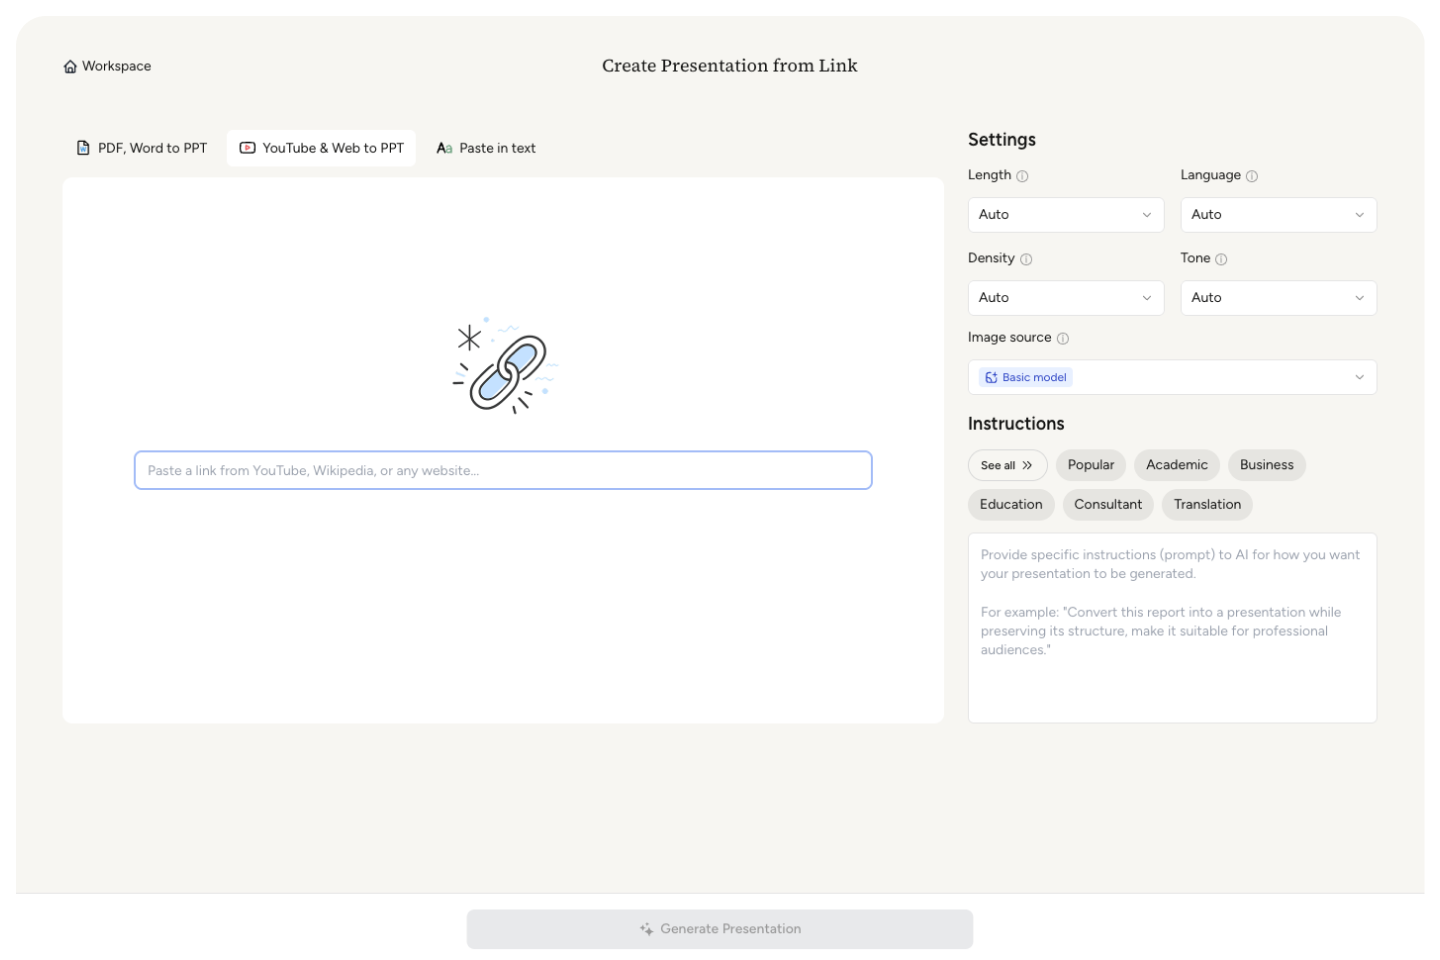Click the Language info icon
1440x960 pixels.
point(1252,176)
